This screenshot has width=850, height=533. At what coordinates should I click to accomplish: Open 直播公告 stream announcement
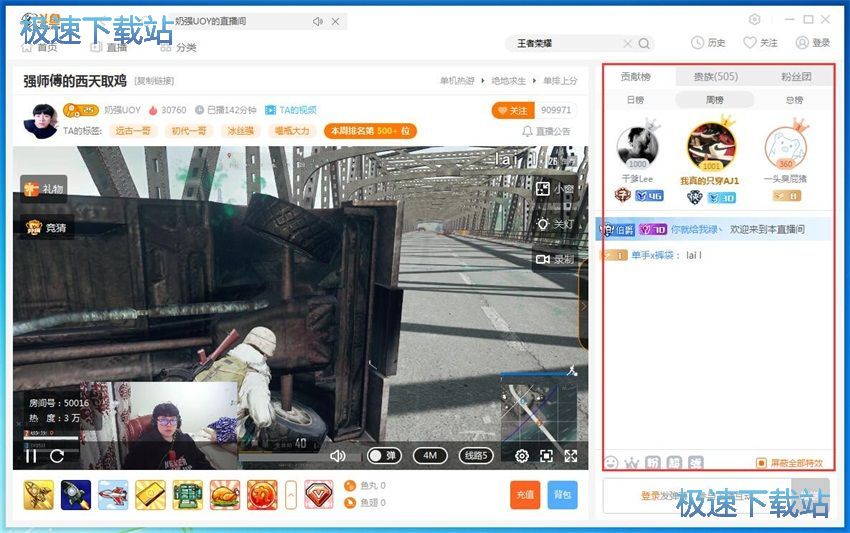tap(546, 131)
